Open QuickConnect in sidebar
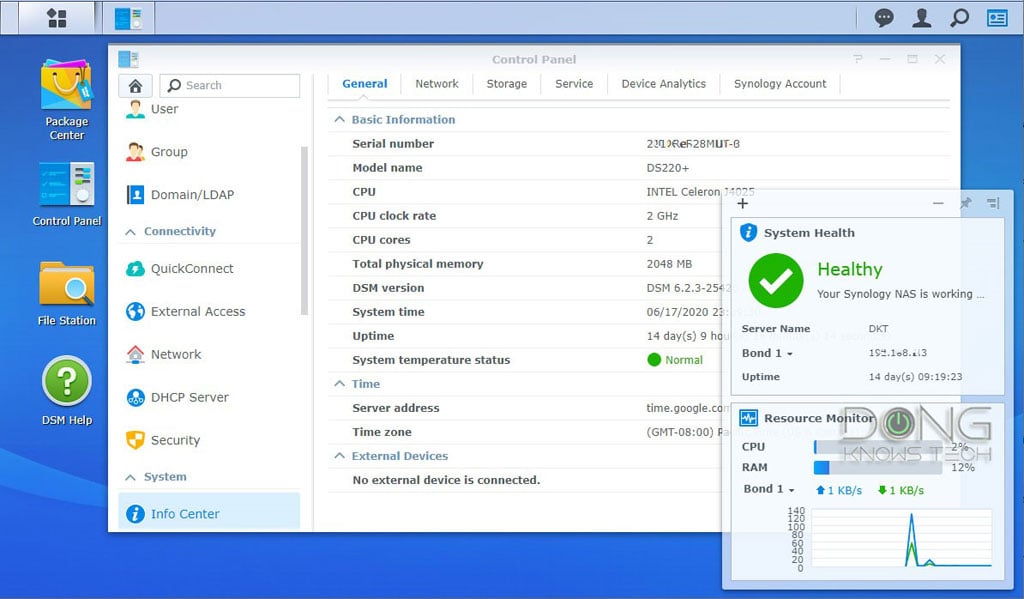Viewport: 1024px width, 599px height. point(192,268)
